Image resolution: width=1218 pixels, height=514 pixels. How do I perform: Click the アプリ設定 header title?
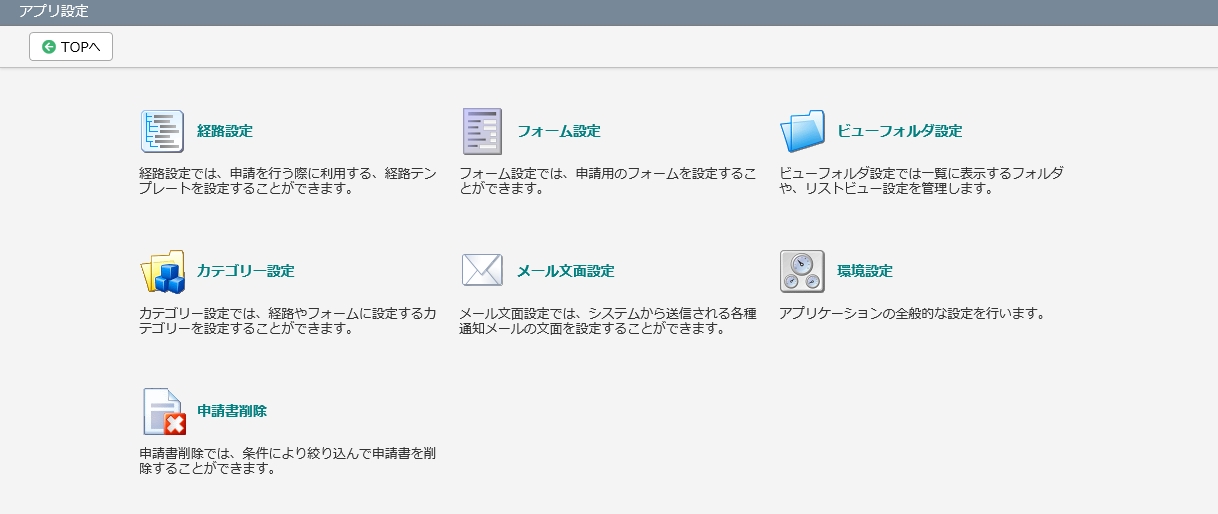click(54, 12)
